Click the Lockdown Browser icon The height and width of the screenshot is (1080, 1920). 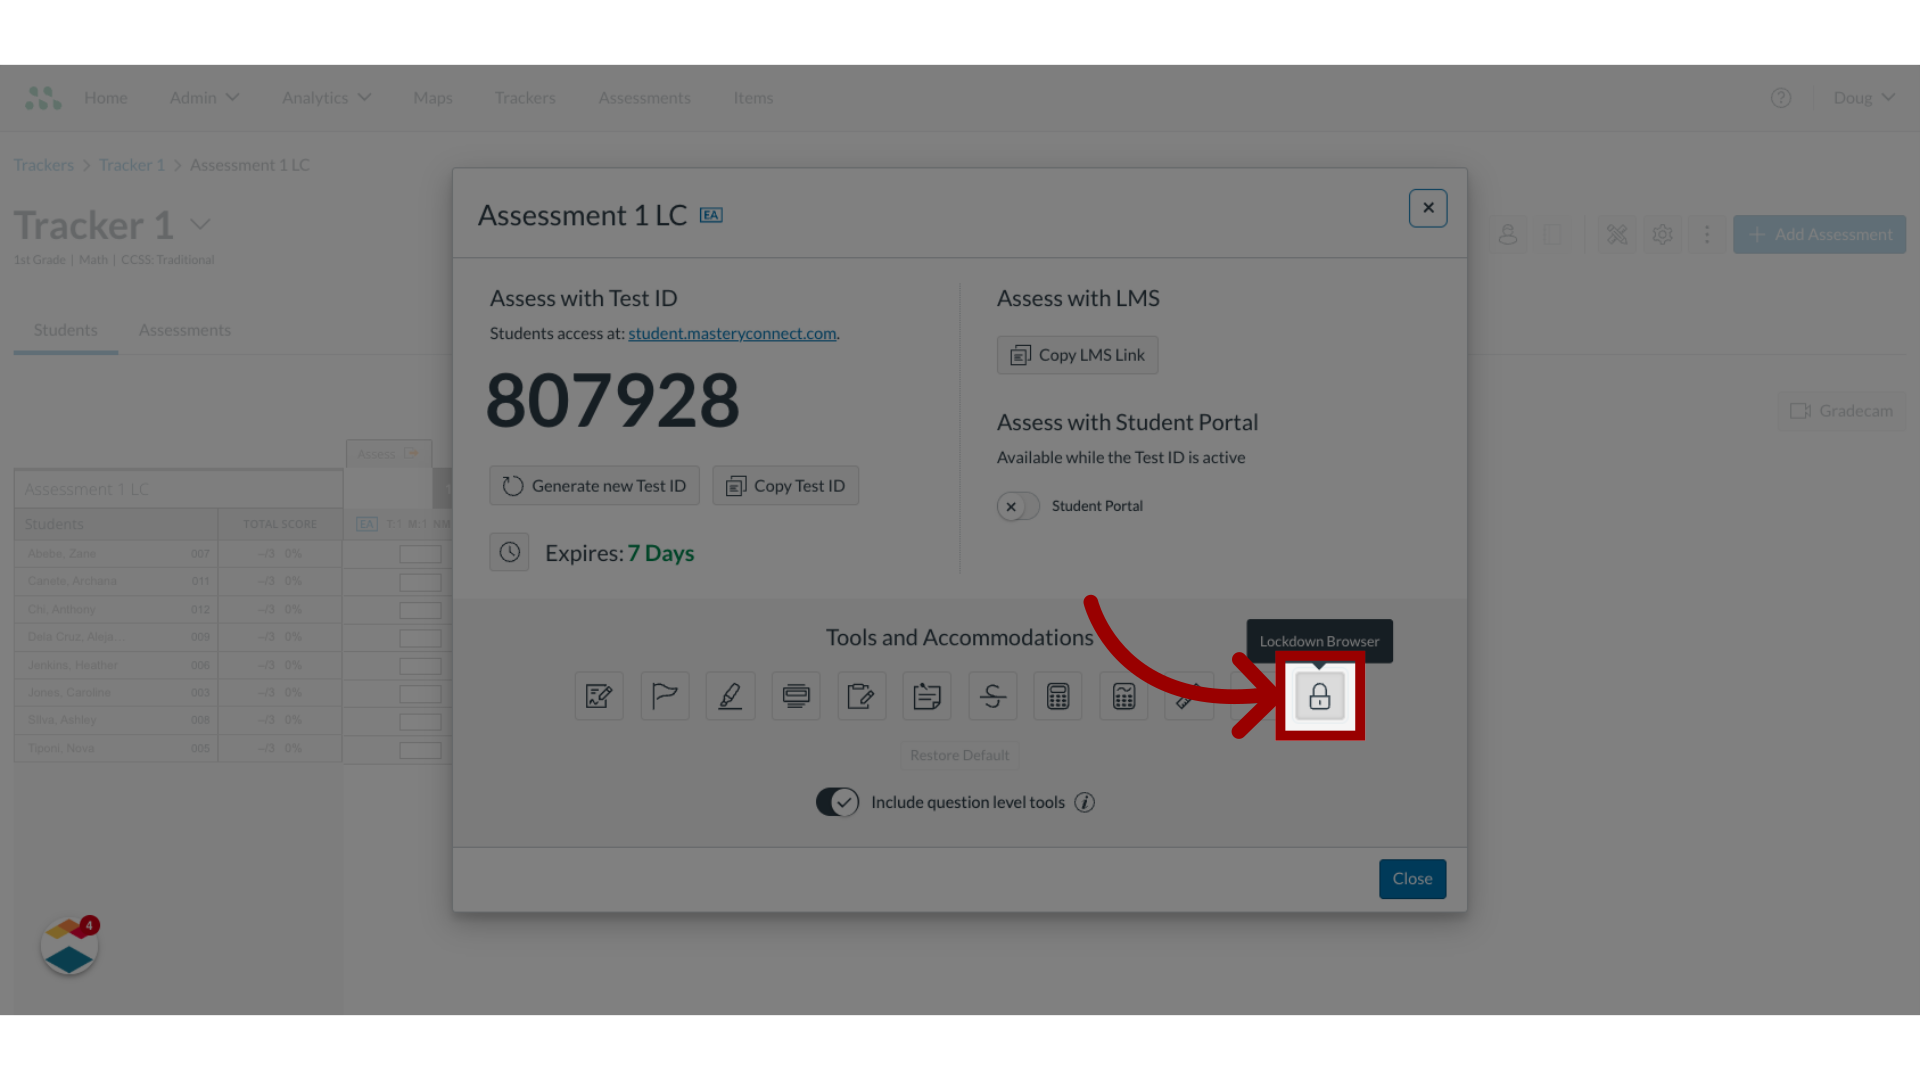pyautogui.click(x=1319, y=696)
